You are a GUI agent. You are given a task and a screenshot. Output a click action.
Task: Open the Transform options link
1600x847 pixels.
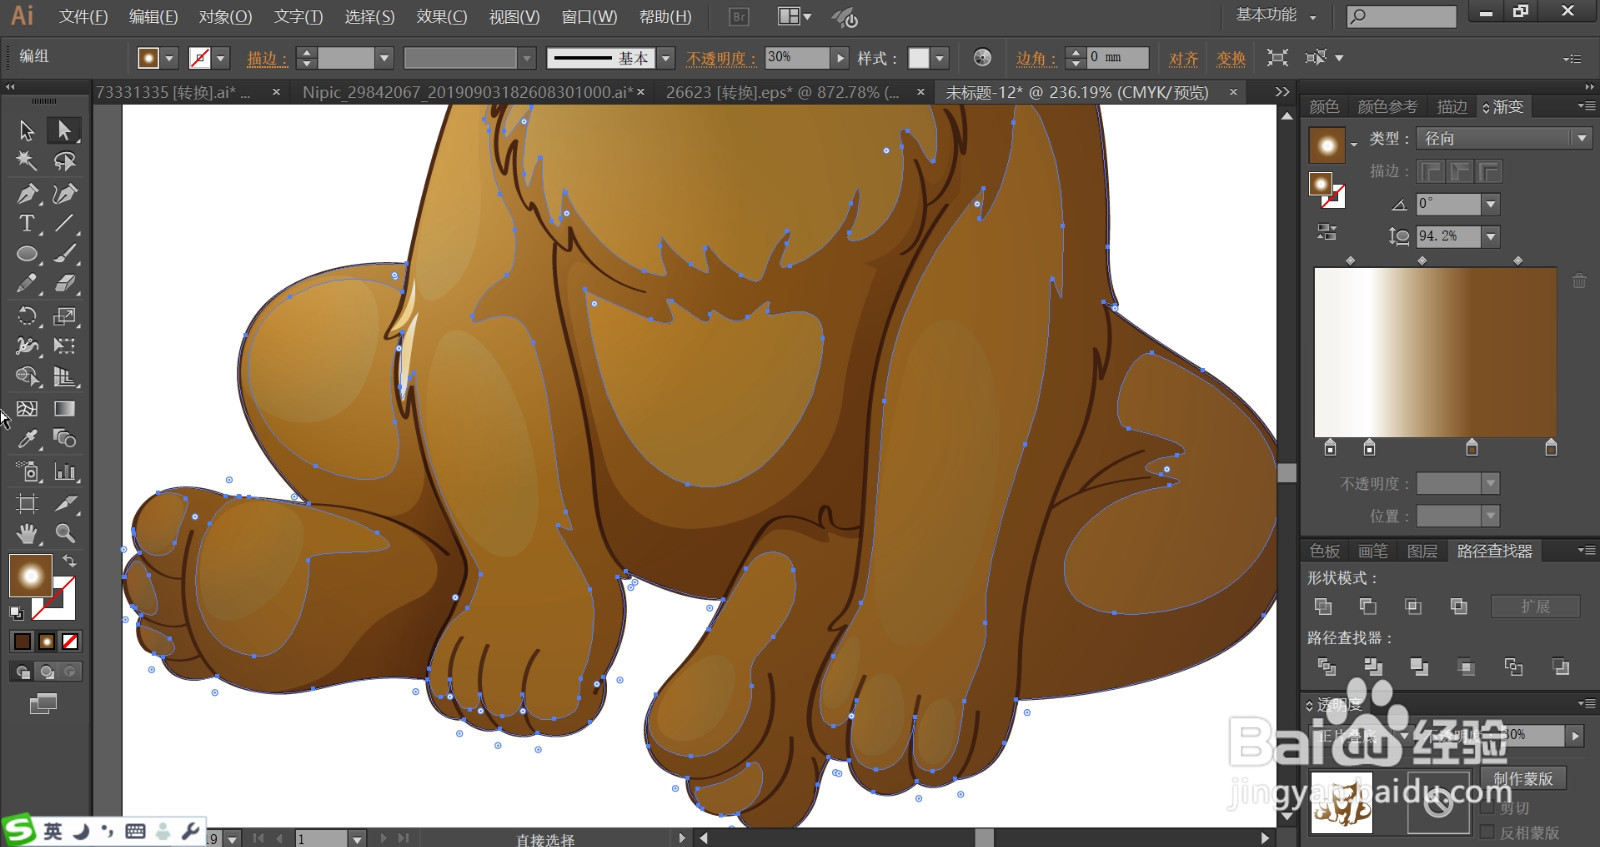1231,58
